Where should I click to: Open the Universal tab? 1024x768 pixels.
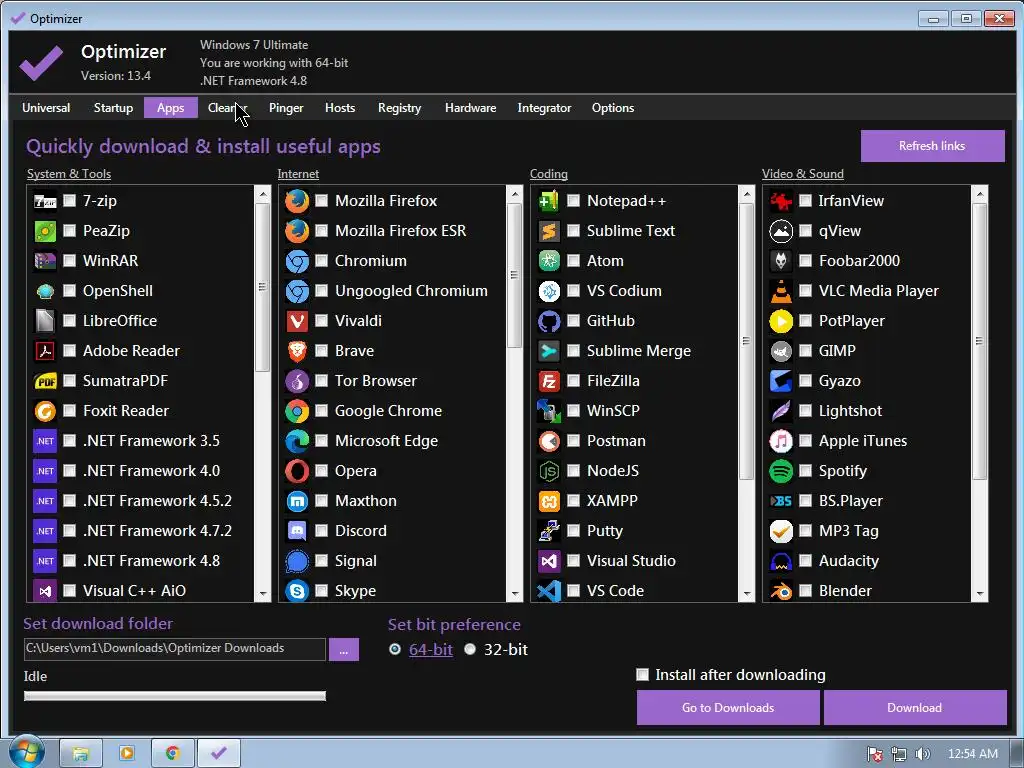46,108
